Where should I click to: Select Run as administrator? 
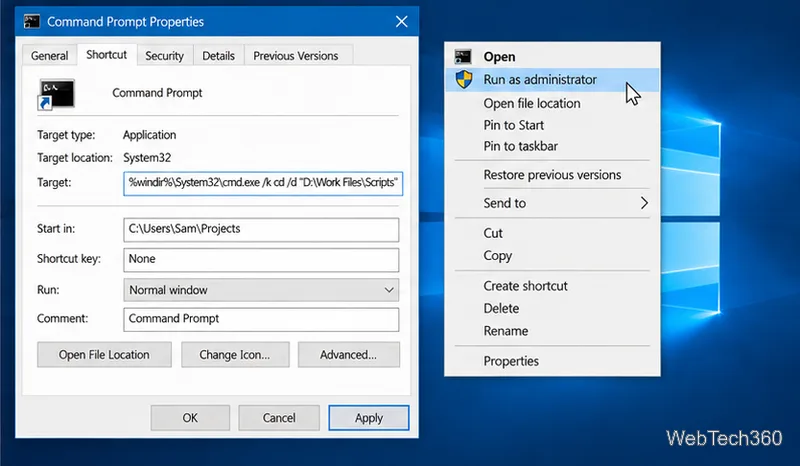(552, 80)
